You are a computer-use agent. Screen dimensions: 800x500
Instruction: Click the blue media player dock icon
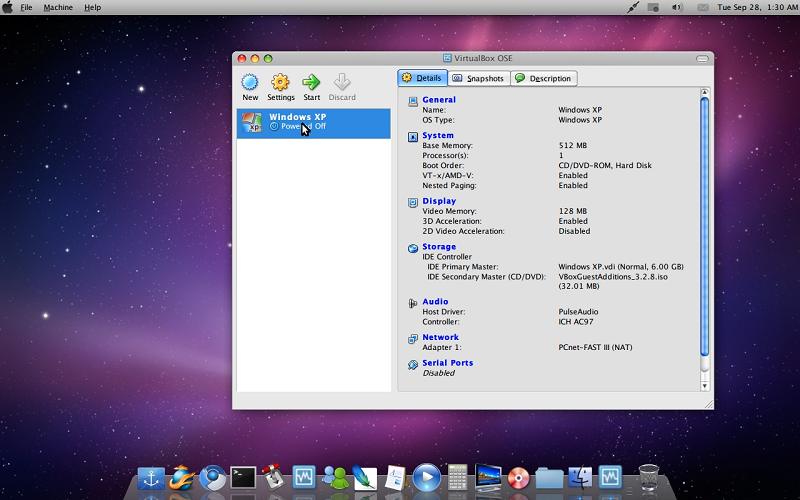[426, 477]
